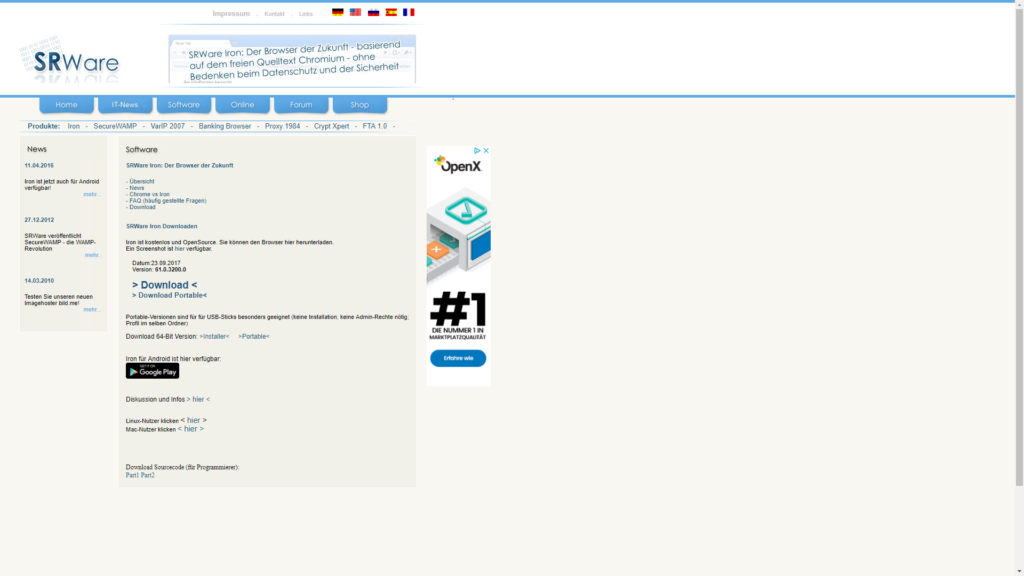Click the AdChoices triangle icon
Viewport: 1024px width, 576px height.
point(477,150)
